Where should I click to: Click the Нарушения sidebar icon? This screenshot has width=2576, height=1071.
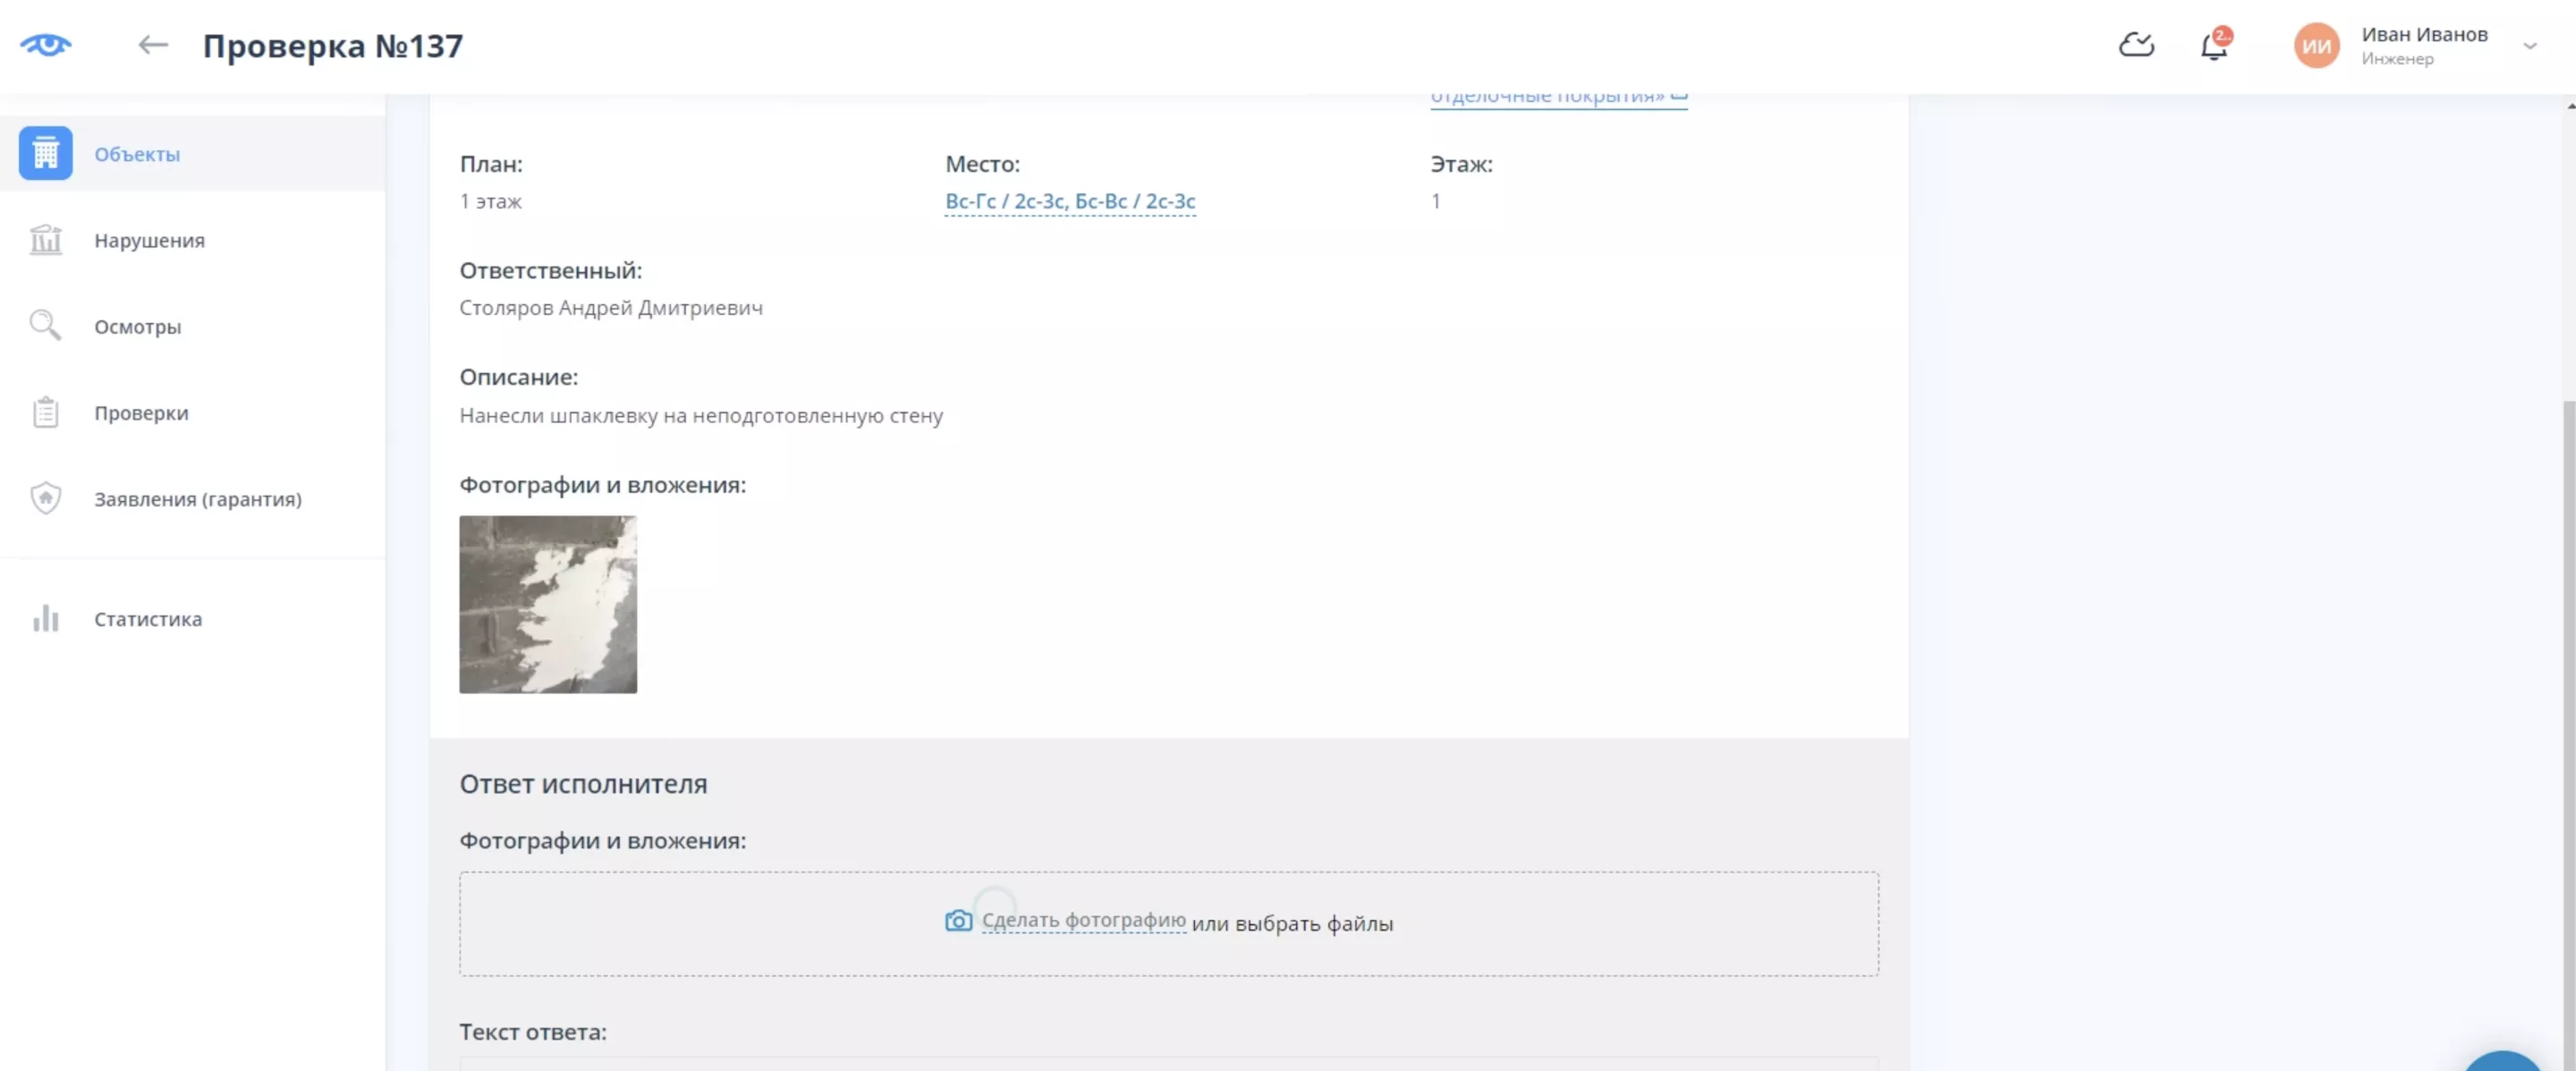46,240
